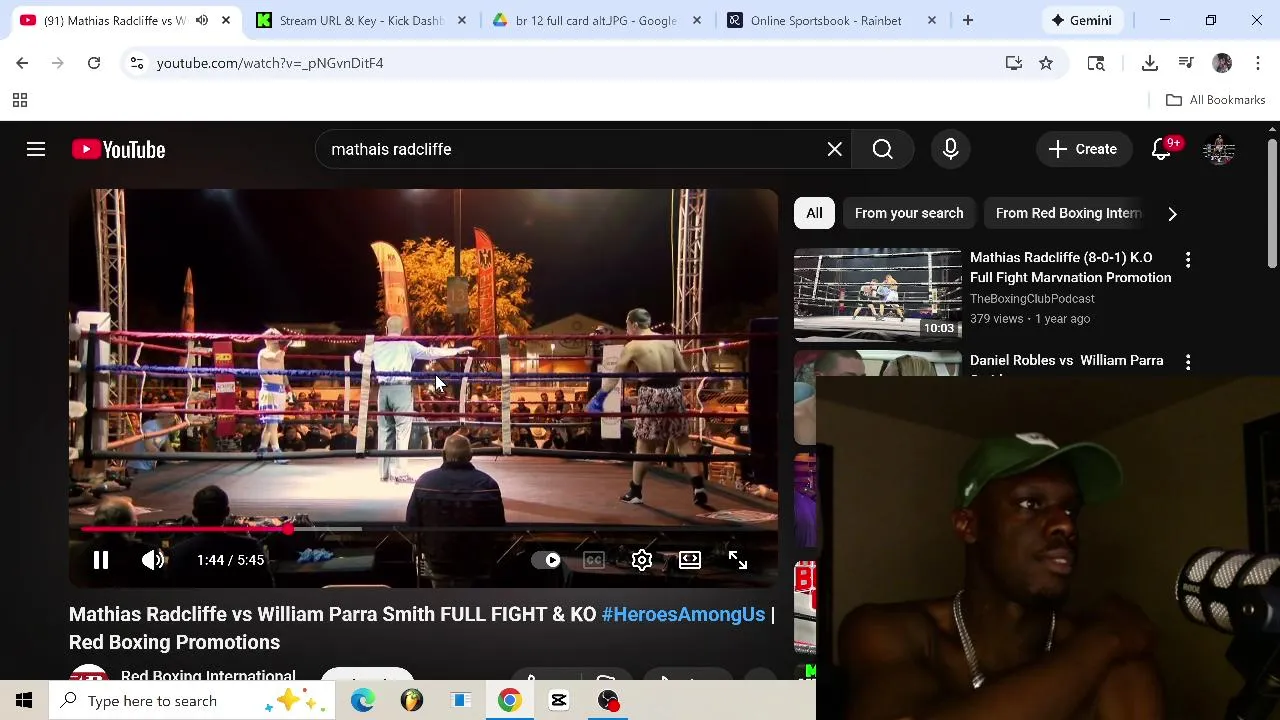Screen dimensions: 1280x720
Task: Open FL Studio from the taskbar
Action: click(412, 701)
